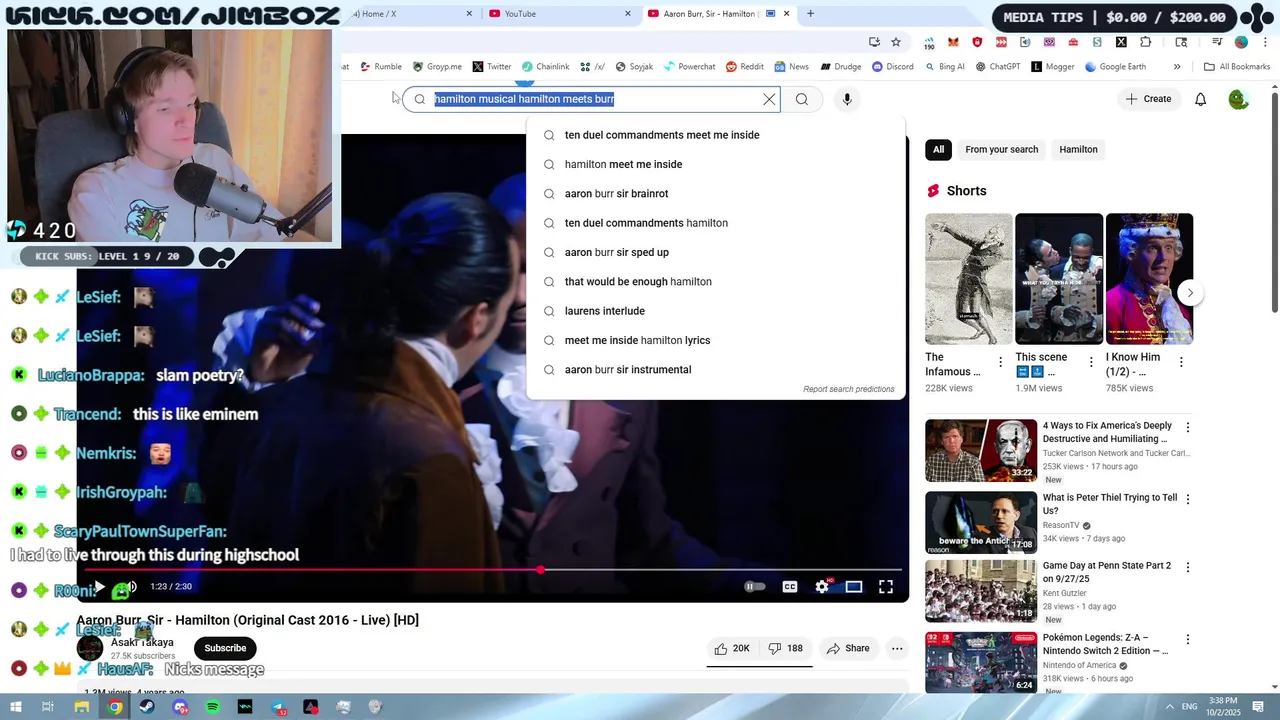Screen dimensions: 1280x720
Task: Open options for 'The Infamous' short
Action: coord(1000,362)
